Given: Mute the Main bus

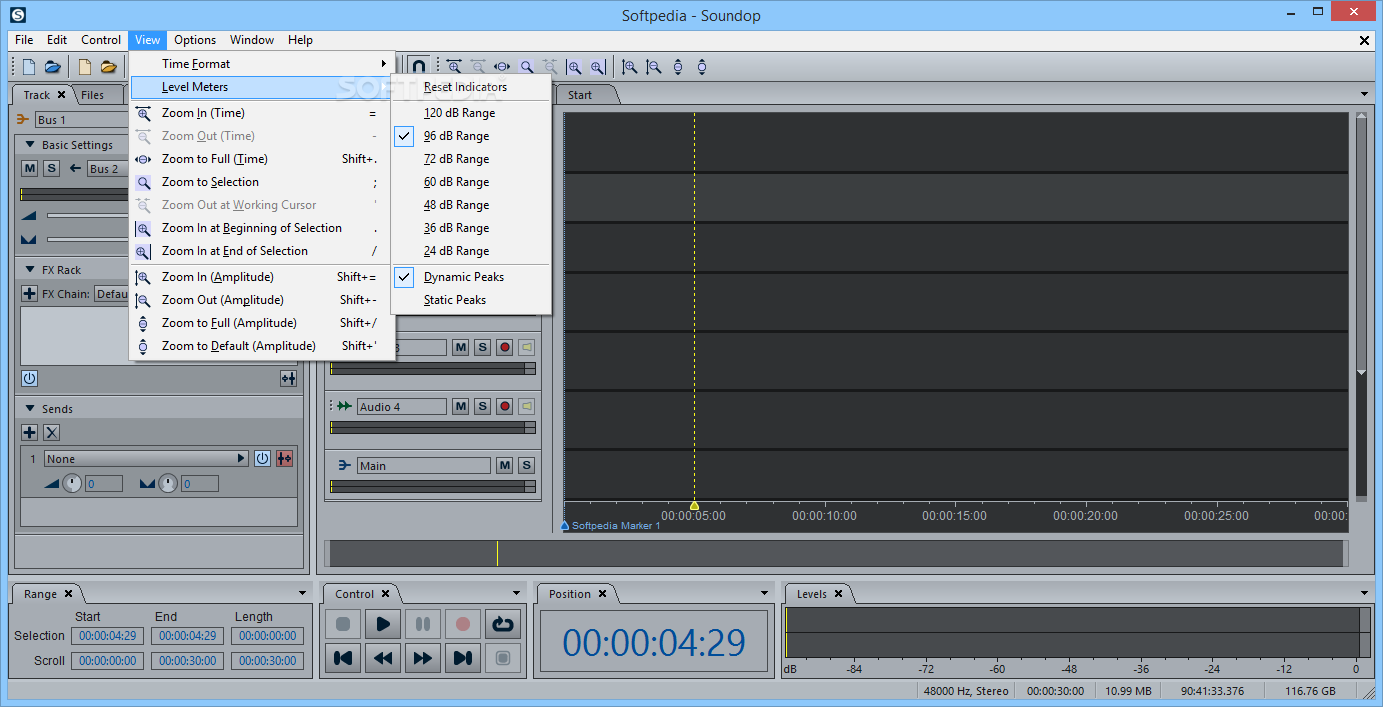Looking at the screenshot, I should [504, 465].
